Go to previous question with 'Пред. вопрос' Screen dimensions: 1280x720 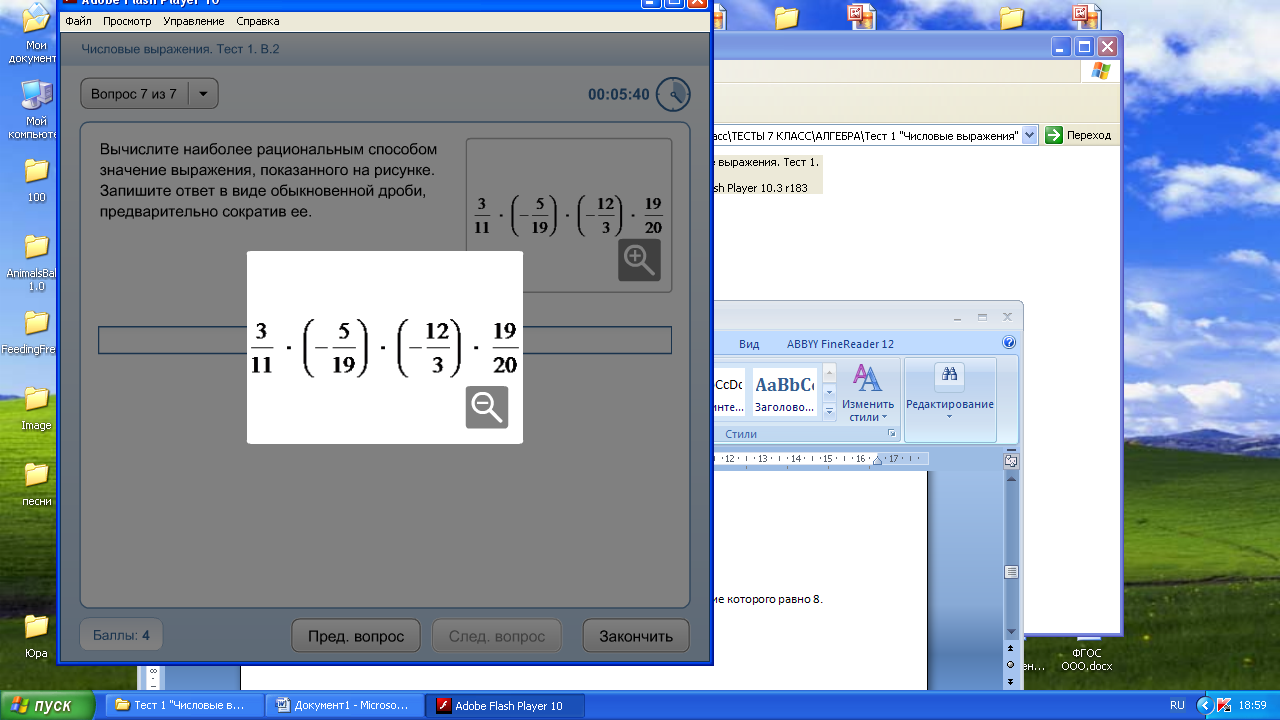pos(356,636)
